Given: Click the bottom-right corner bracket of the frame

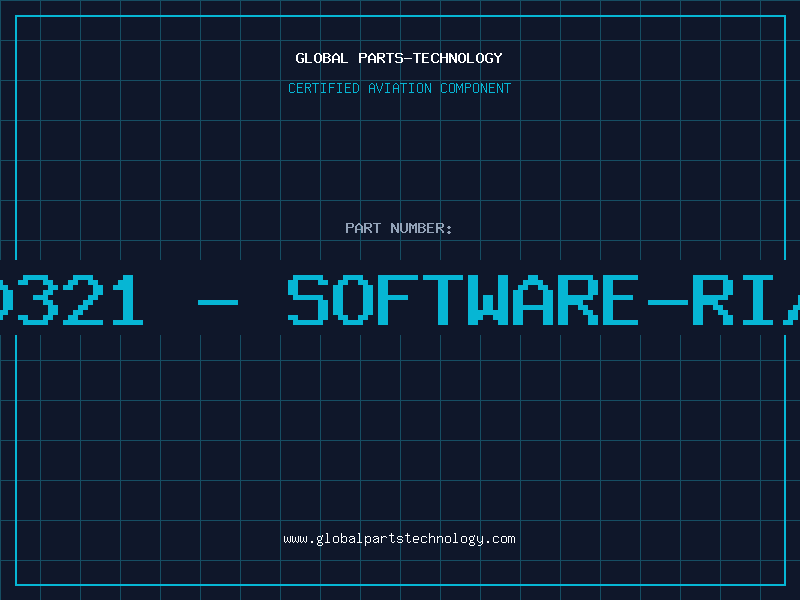Looking at the screenshot, I should (x=782, y=582).
